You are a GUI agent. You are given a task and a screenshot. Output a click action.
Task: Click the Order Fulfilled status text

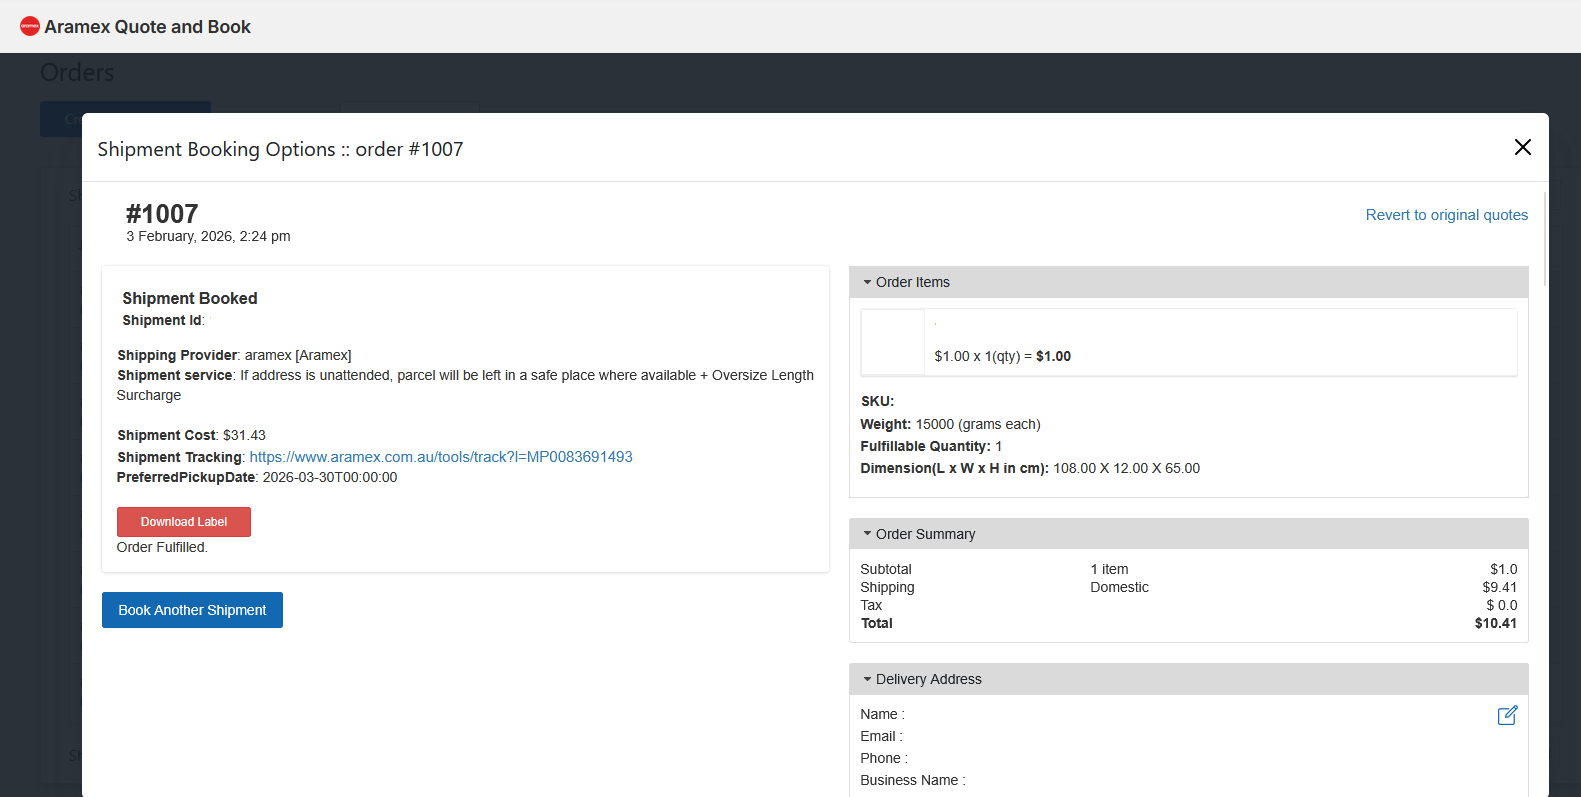pos(162,547)
